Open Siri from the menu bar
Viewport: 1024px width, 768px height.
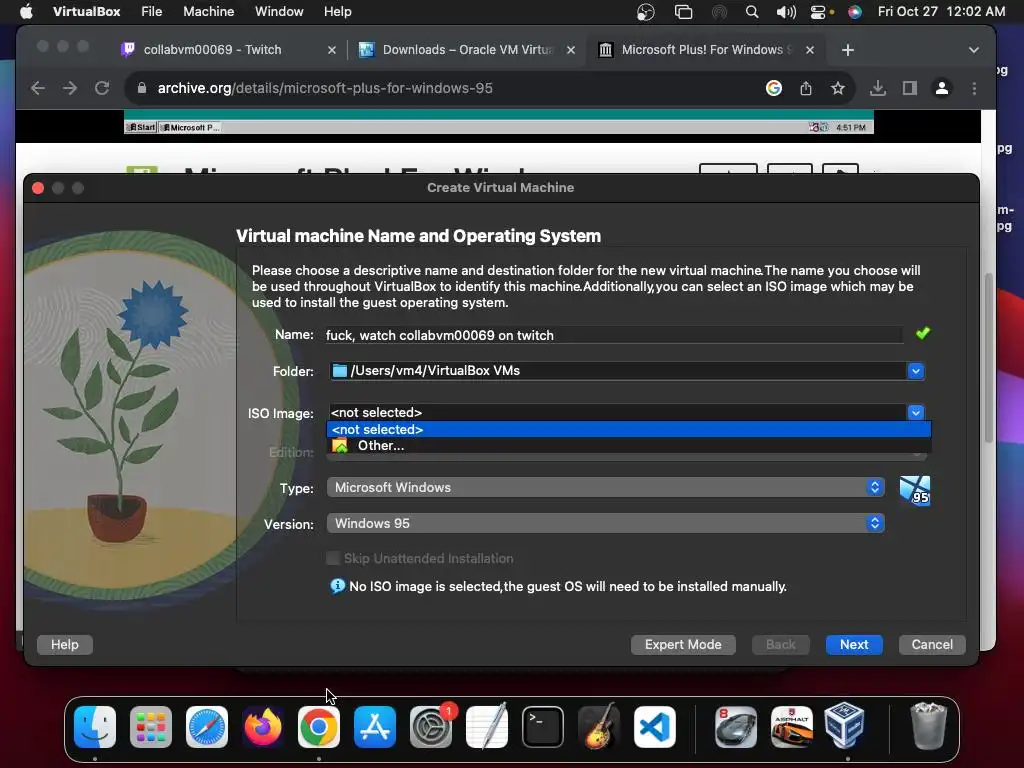(x=854, y=11)
